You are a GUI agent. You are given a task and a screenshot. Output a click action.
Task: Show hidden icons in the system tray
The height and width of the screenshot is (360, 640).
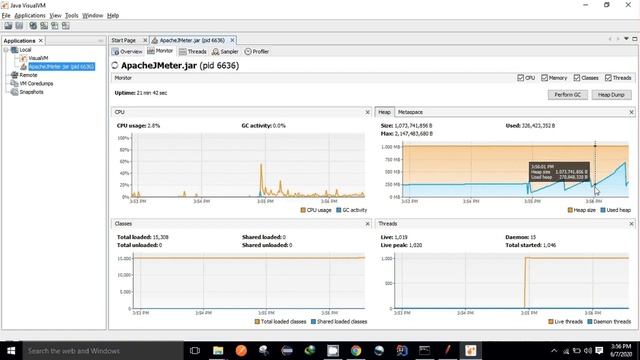[x=554, y=351]
